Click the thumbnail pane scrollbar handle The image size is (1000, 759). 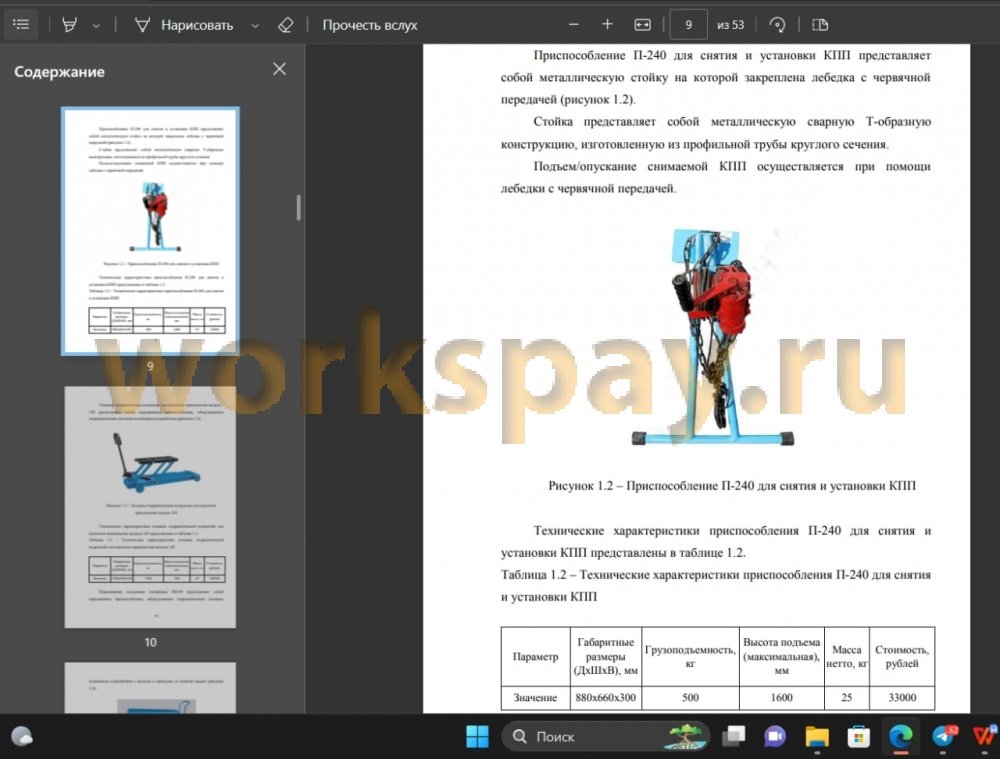tap(298, 207)
